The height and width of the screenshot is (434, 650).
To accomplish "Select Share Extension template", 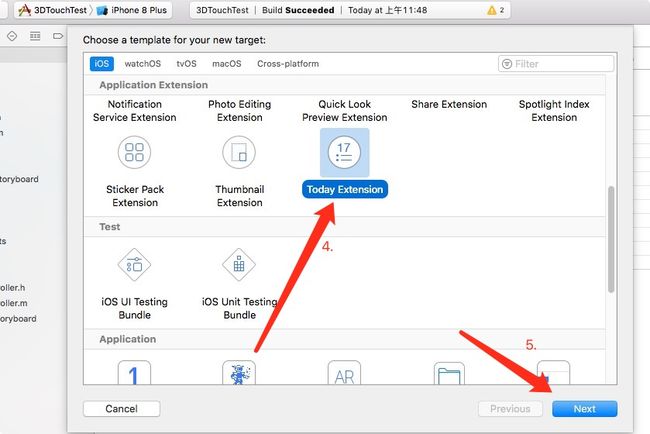I will click(449, 104).
